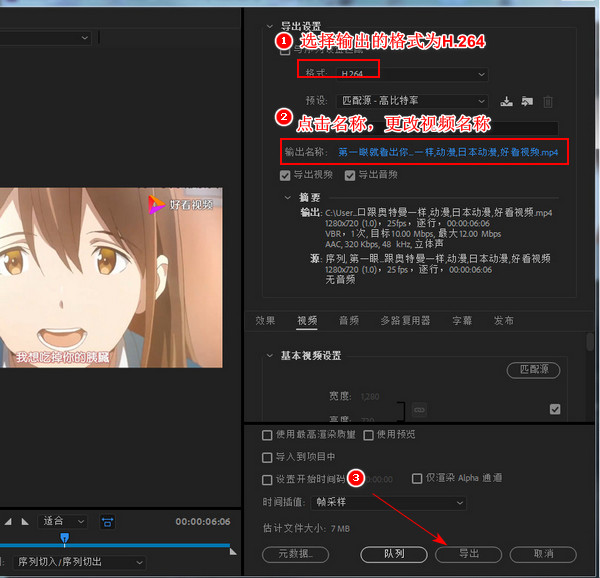
Task: Click the 无音频 text in source summary
Action: pyautogui.click(x=340, y=280)
